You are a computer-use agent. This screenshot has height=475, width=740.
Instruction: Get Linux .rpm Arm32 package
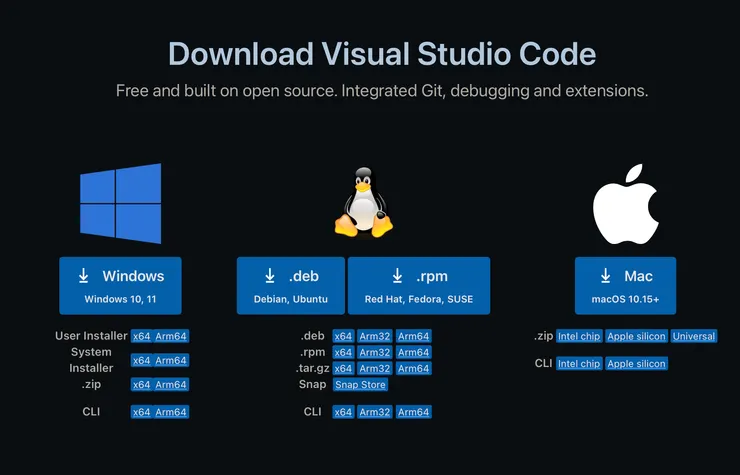point(375,352)
